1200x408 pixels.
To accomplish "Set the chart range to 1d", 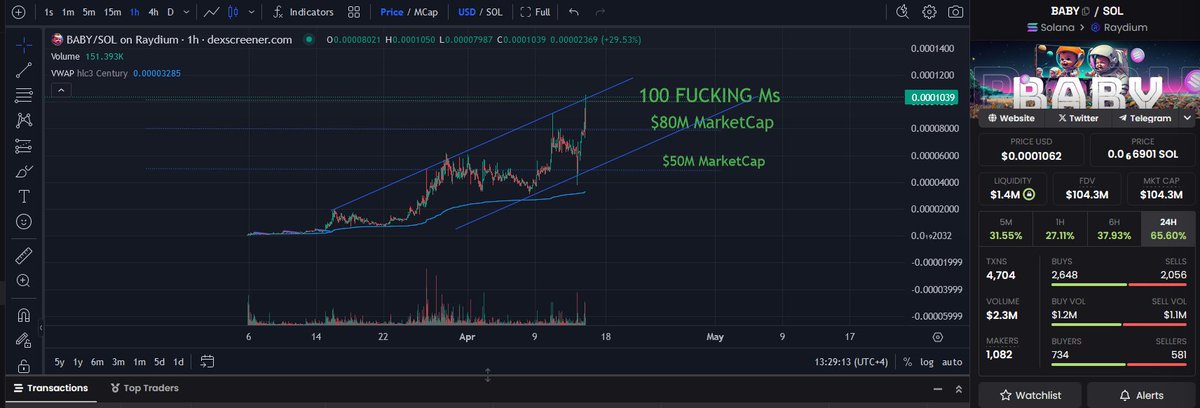I will point(178,362).
